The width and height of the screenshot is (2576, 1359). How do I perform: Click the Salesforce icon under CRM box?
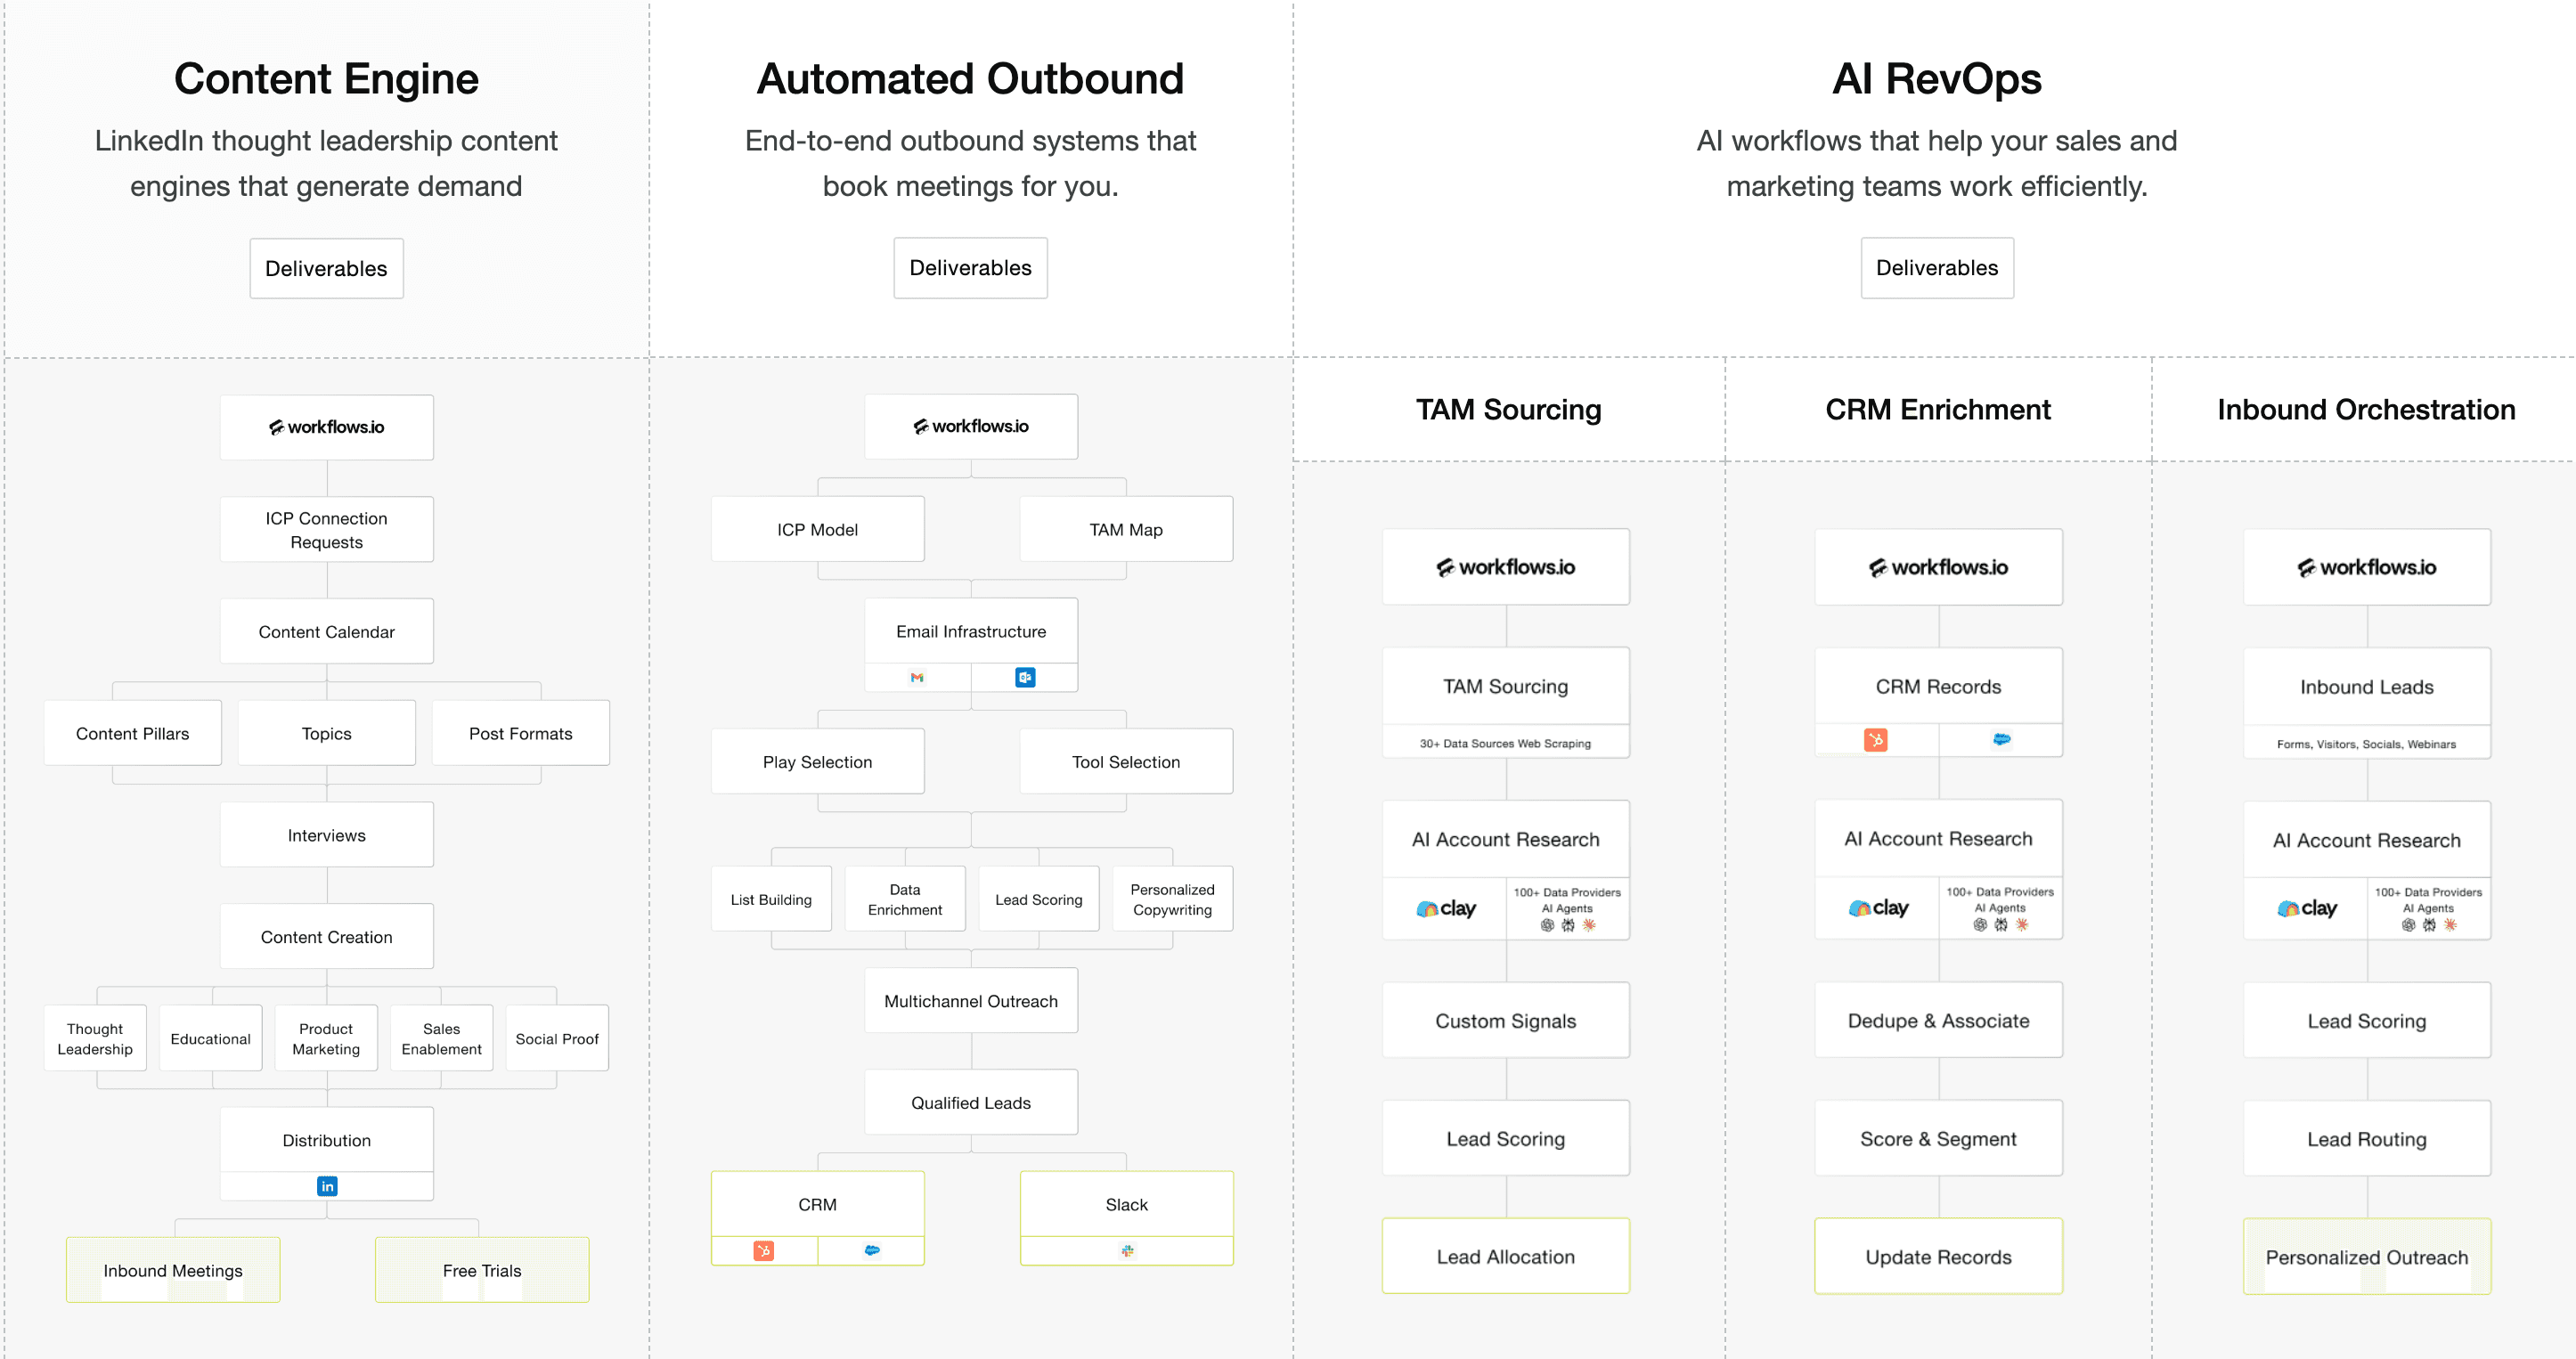pyautogui.click(x=872, y=1251)
